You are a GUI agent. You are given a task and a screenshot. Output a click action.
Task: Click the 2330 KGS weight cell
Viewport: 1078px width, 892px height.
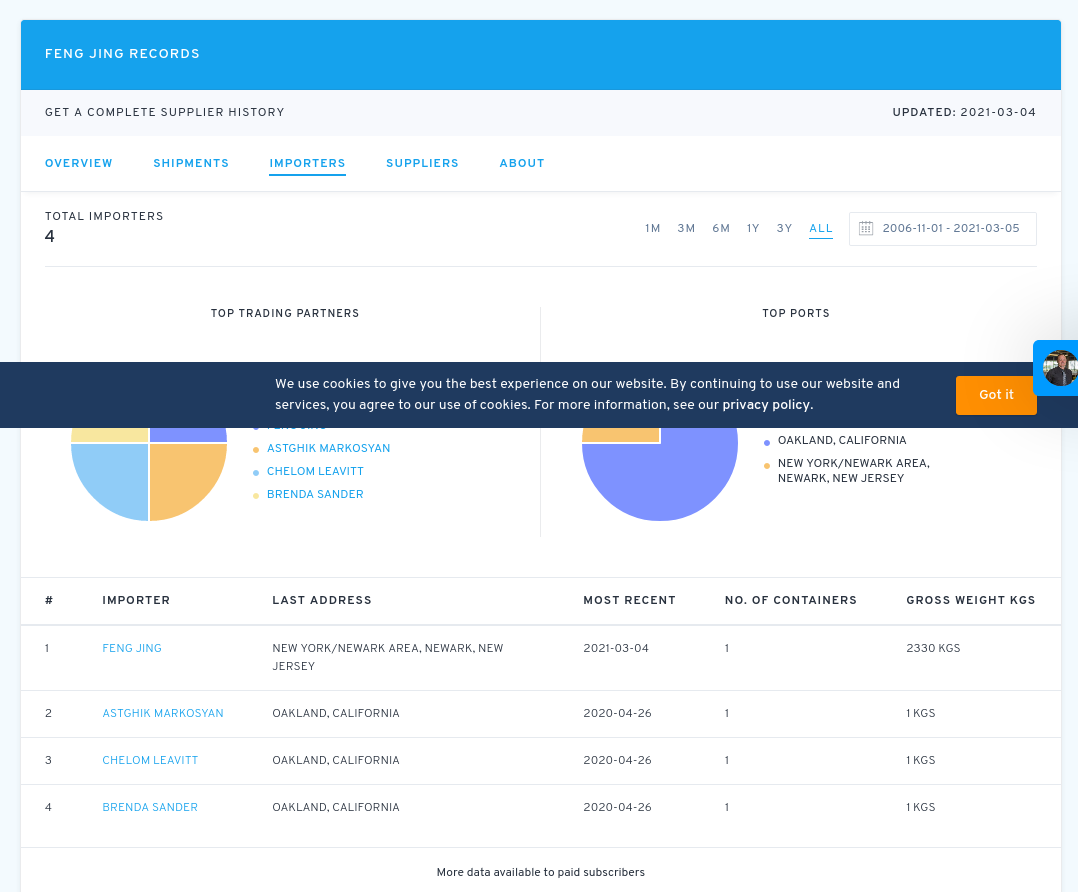point(933,648)
